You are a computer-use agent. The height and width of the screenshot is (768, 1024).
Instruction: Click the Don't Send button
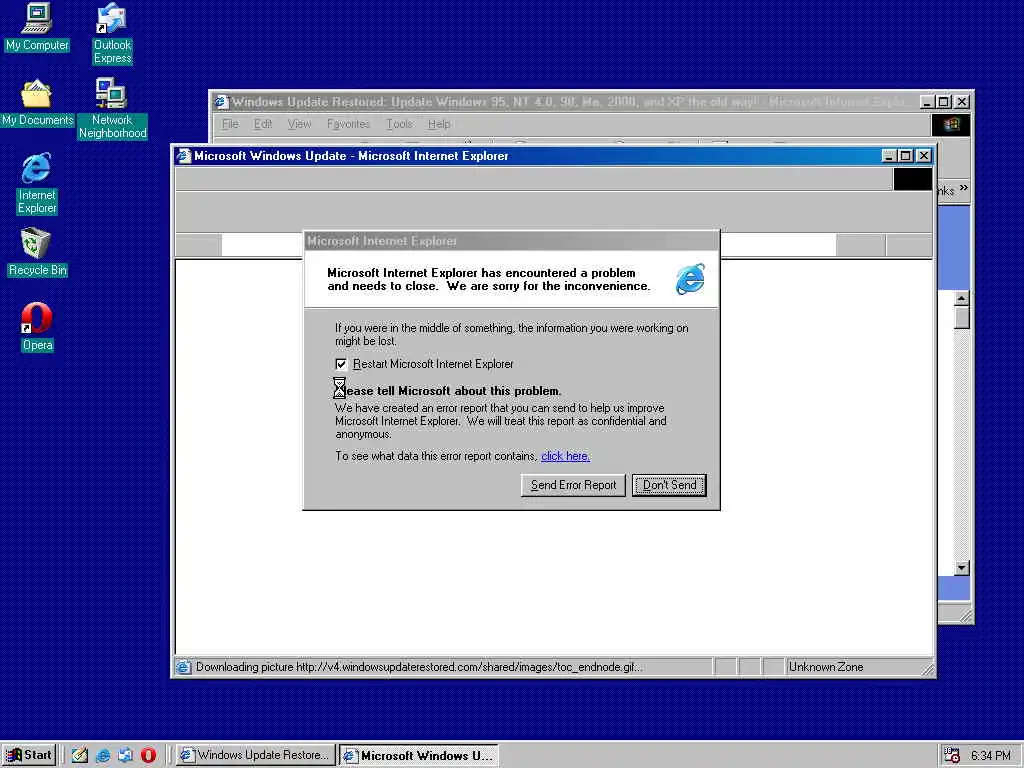pos(669,485)
